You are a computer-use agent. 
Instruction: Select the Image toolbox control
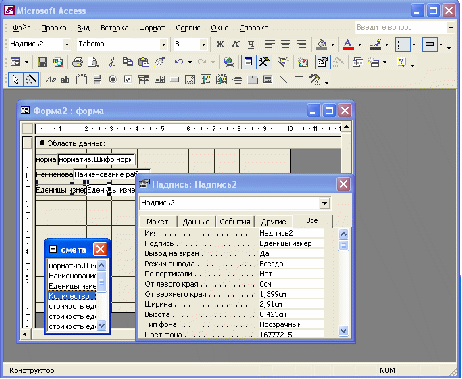click(x=190, y=80)
